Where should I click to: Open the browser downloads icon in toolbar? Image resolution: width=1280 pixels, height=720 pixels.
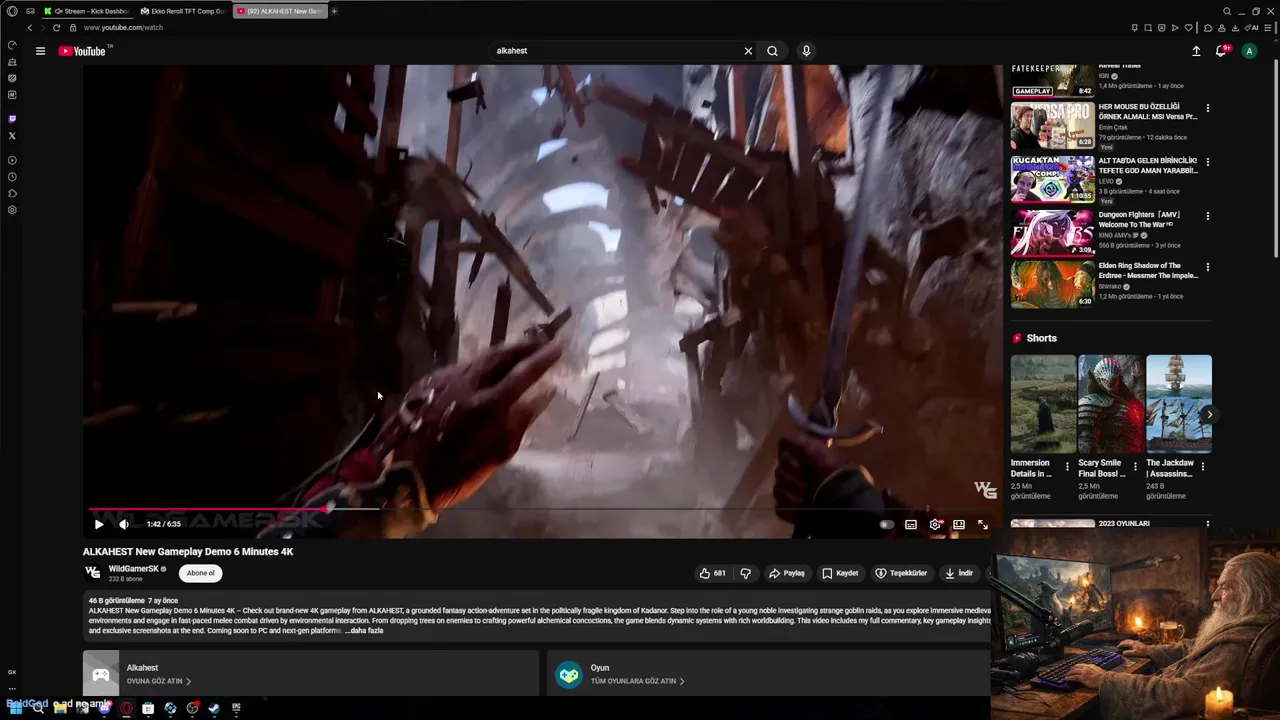point(1234,28)
